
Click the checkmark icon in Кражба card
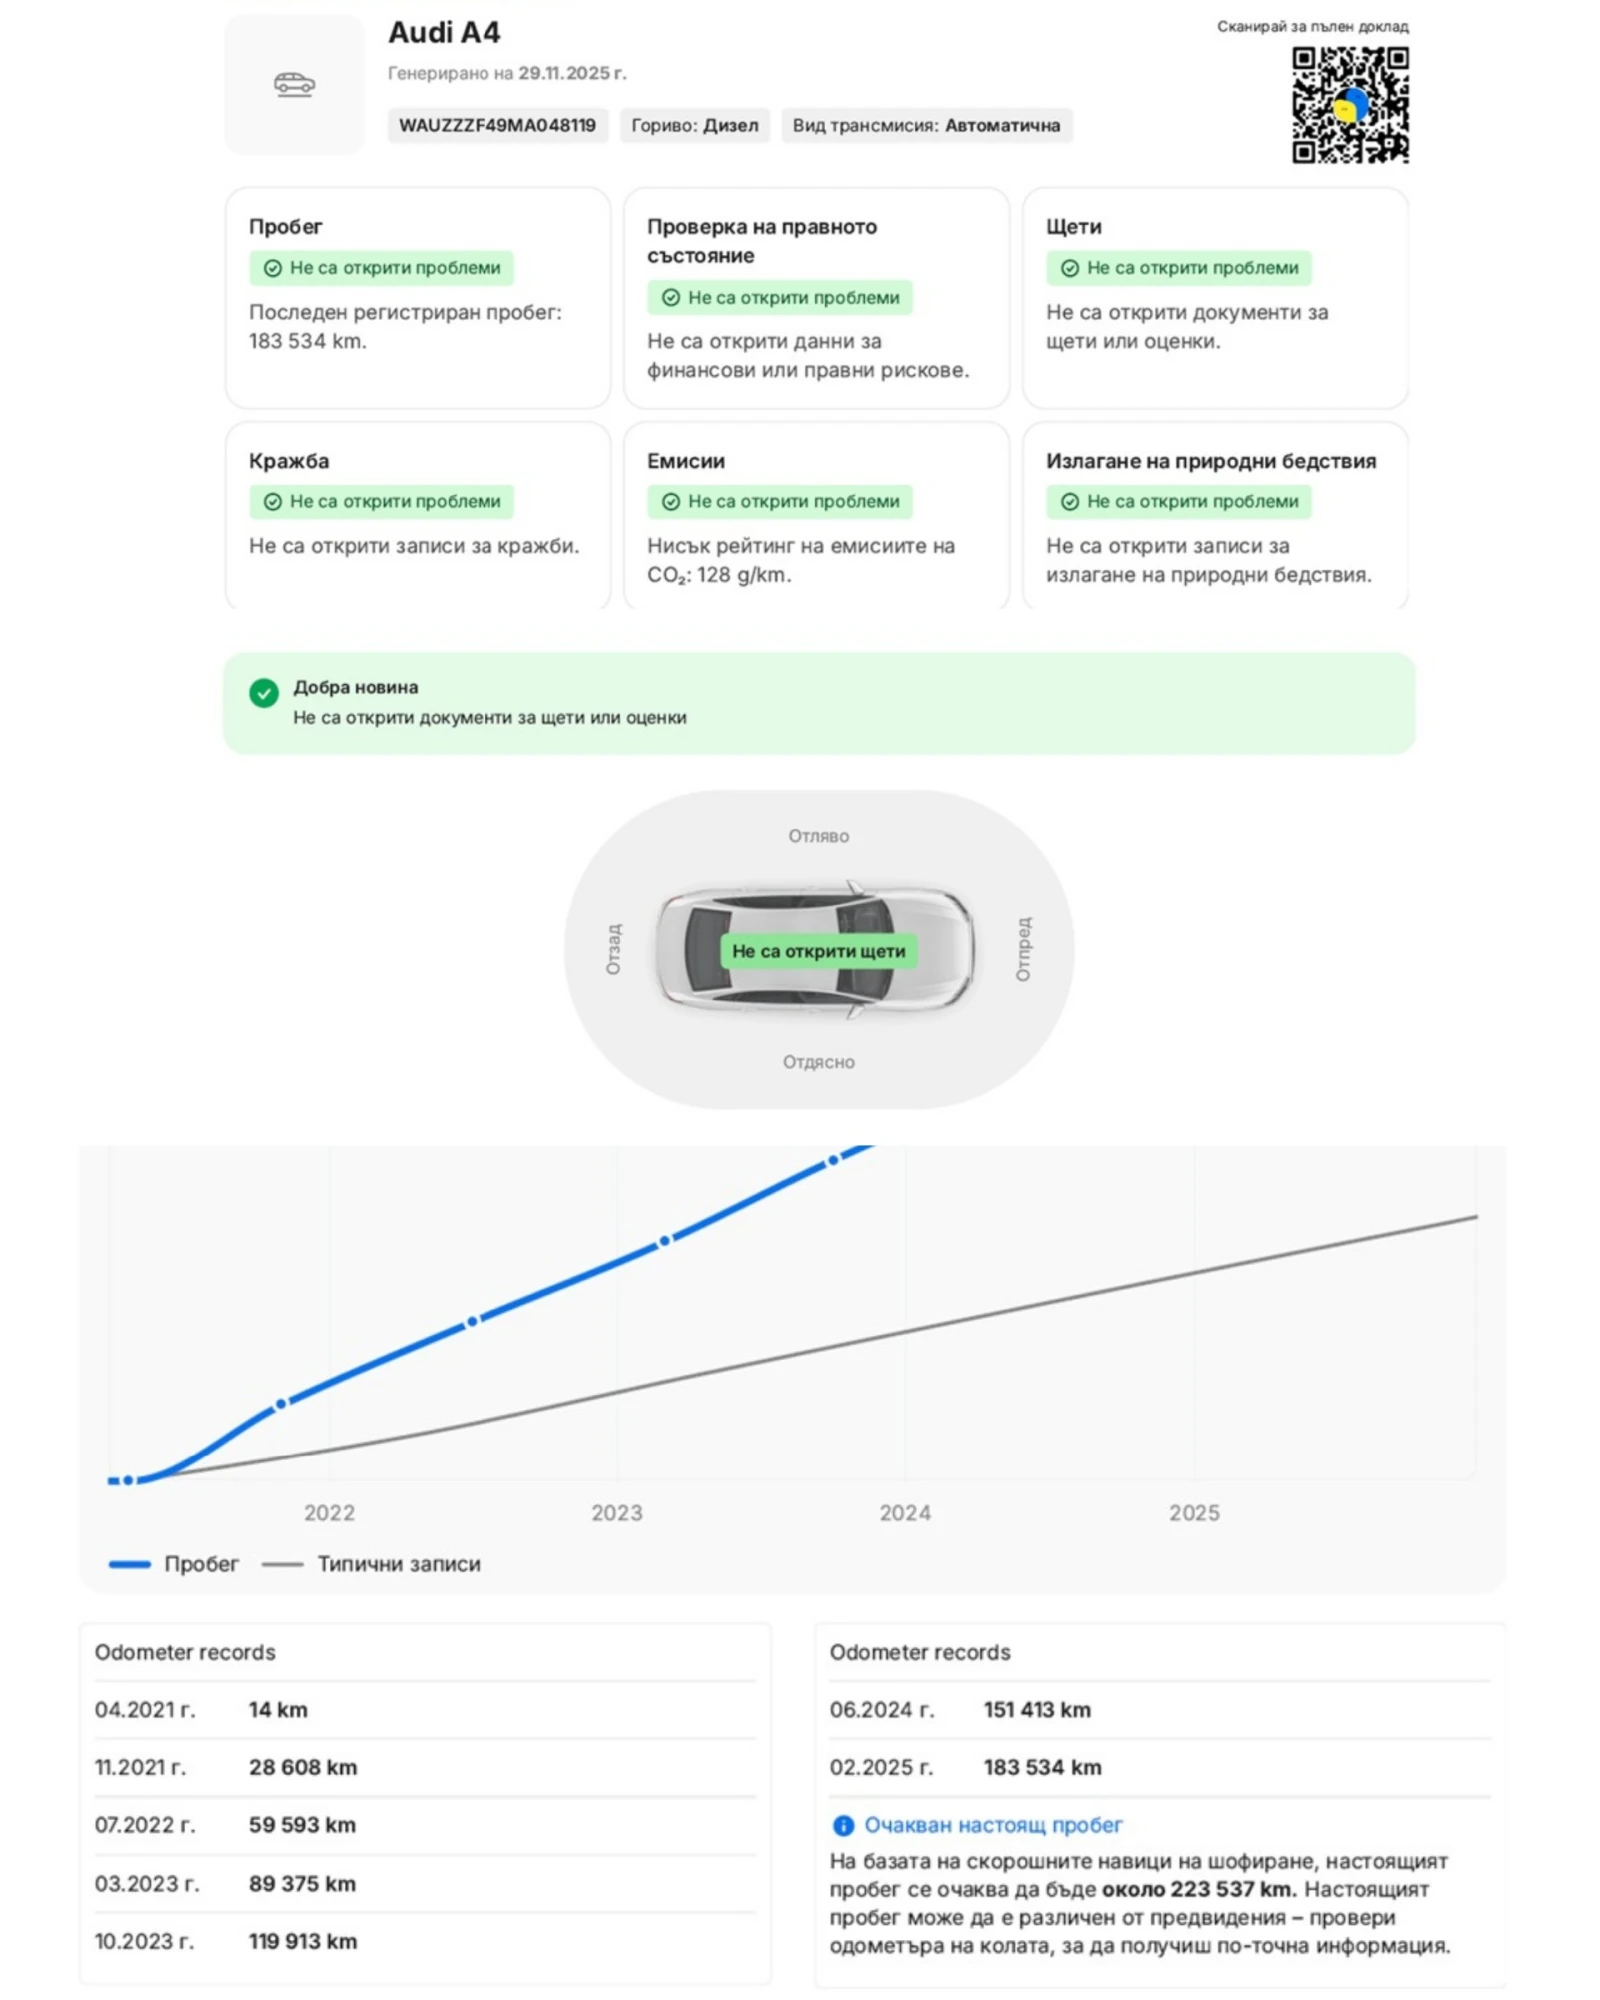tap(272, 502)
